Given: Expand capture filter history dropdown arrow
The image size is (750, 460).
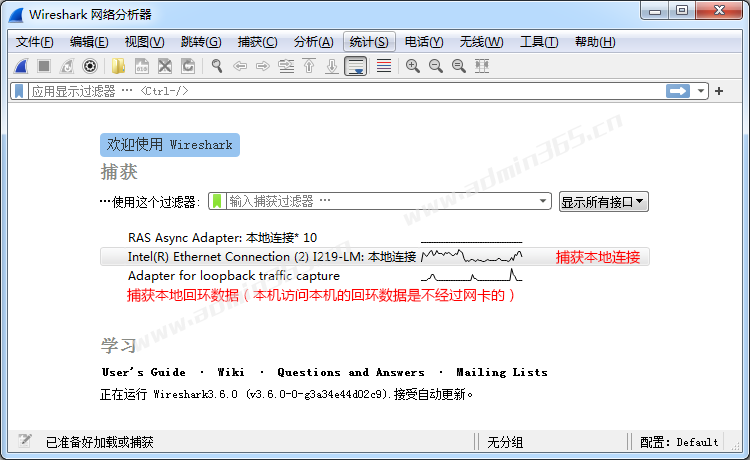Looking at the screenshot, I should point(543,201).
